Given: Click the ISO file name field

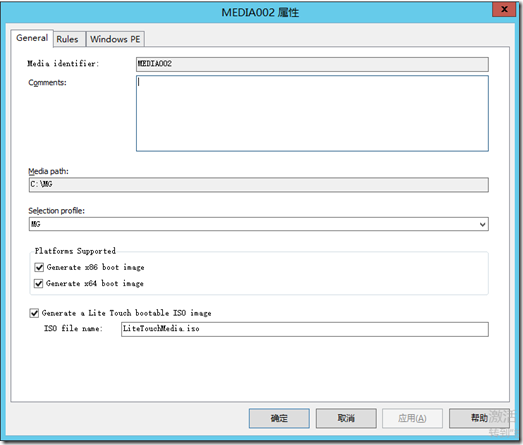Looking at the screenshot, I should [x=305, y=329].
